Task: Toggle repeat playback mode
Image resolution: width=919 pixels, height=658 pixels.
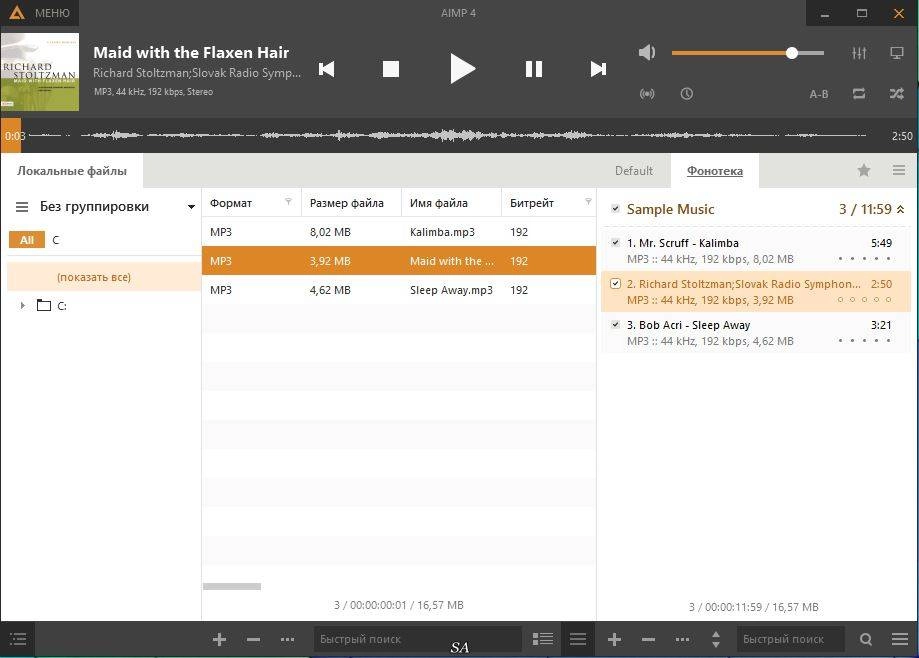Action: point(859,94)
